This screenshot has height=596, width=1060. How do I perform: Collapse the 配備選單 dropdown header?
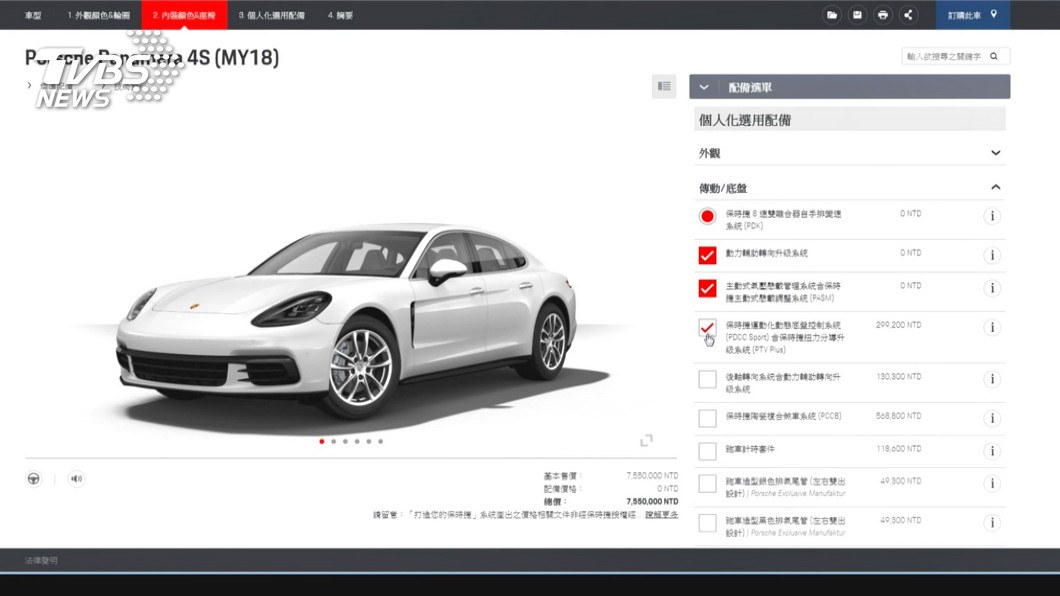pos(850,87)
